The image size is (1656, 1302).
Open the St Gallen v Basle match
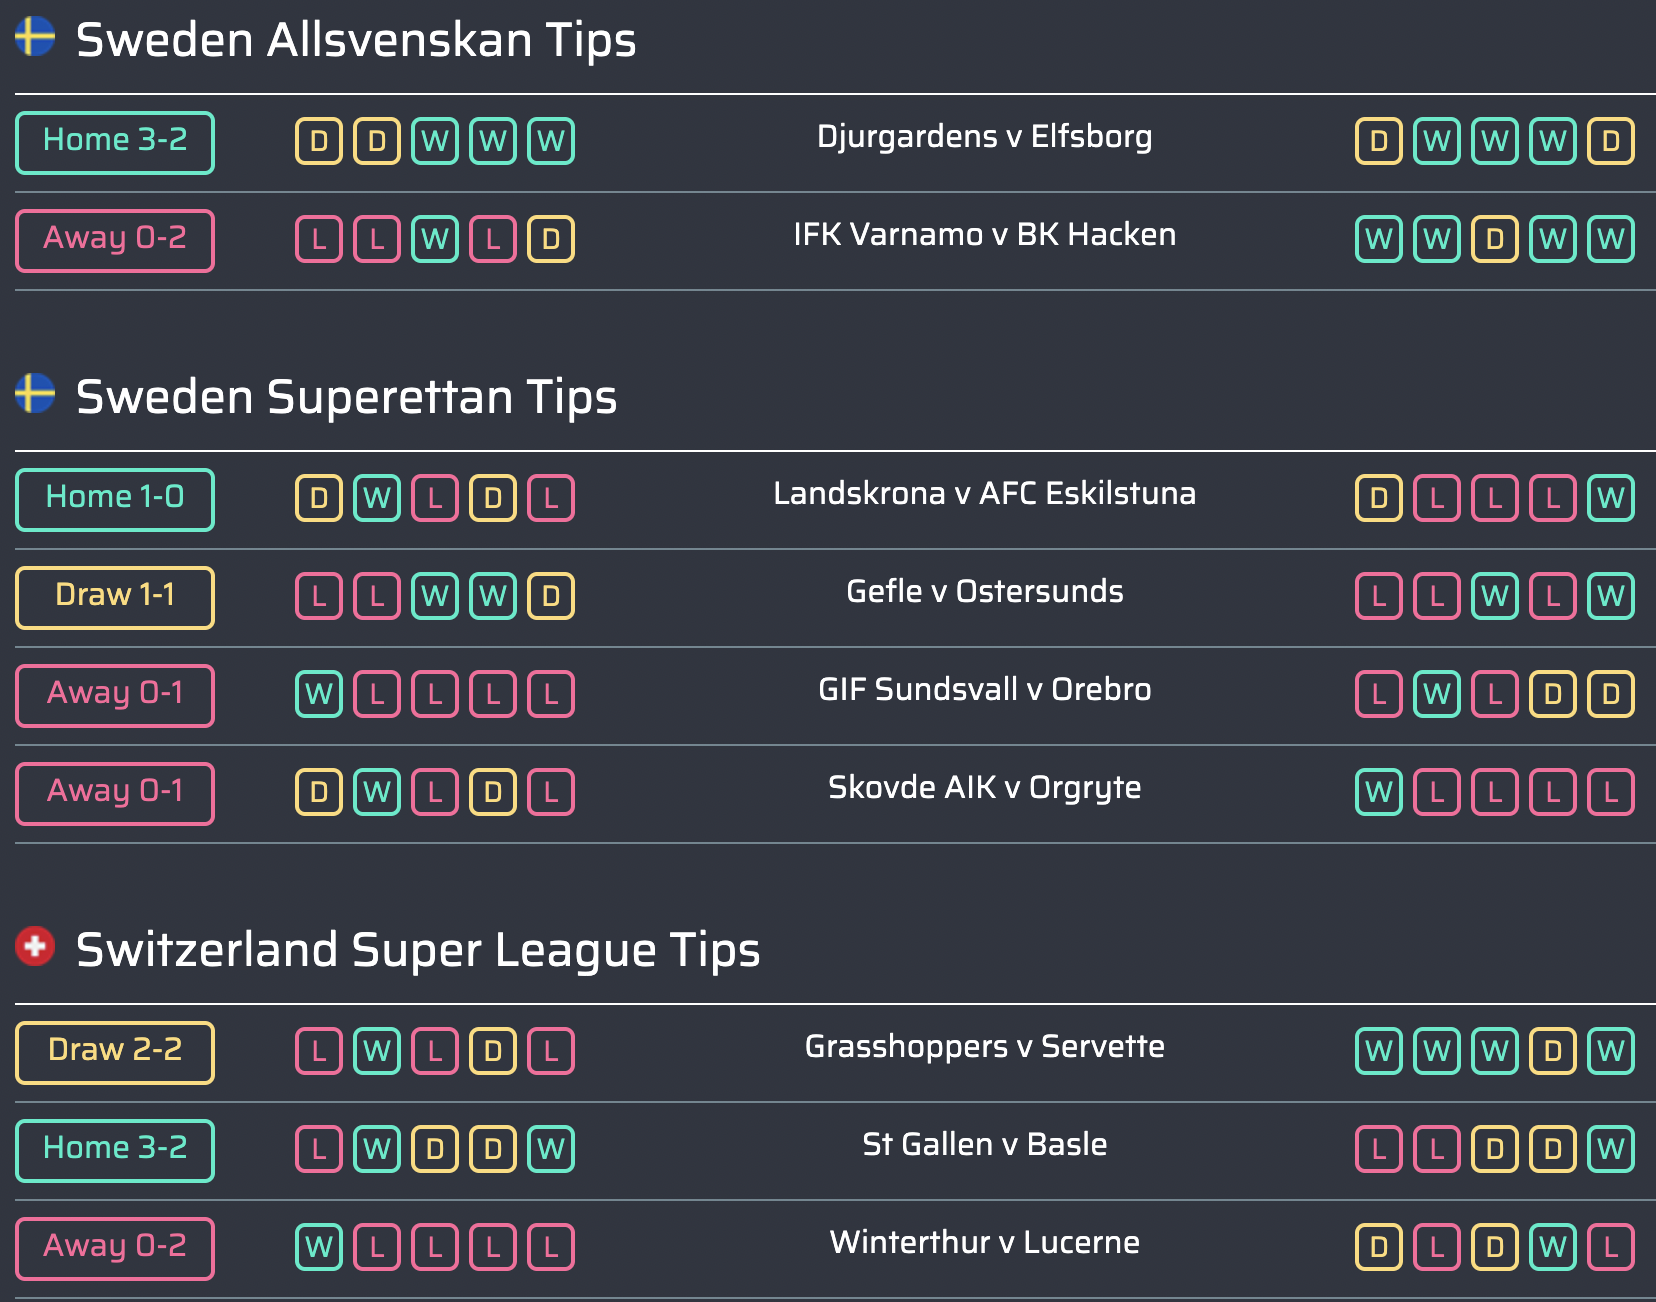click(x=985, y=1144)
